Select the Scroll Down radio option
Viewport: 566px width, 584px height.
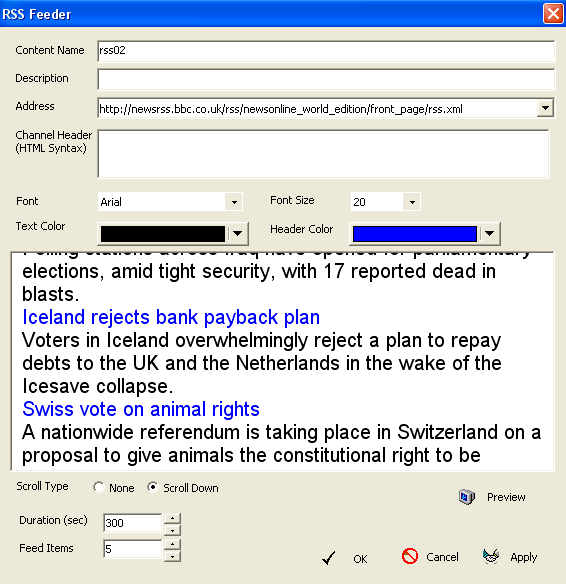[152, 487]
